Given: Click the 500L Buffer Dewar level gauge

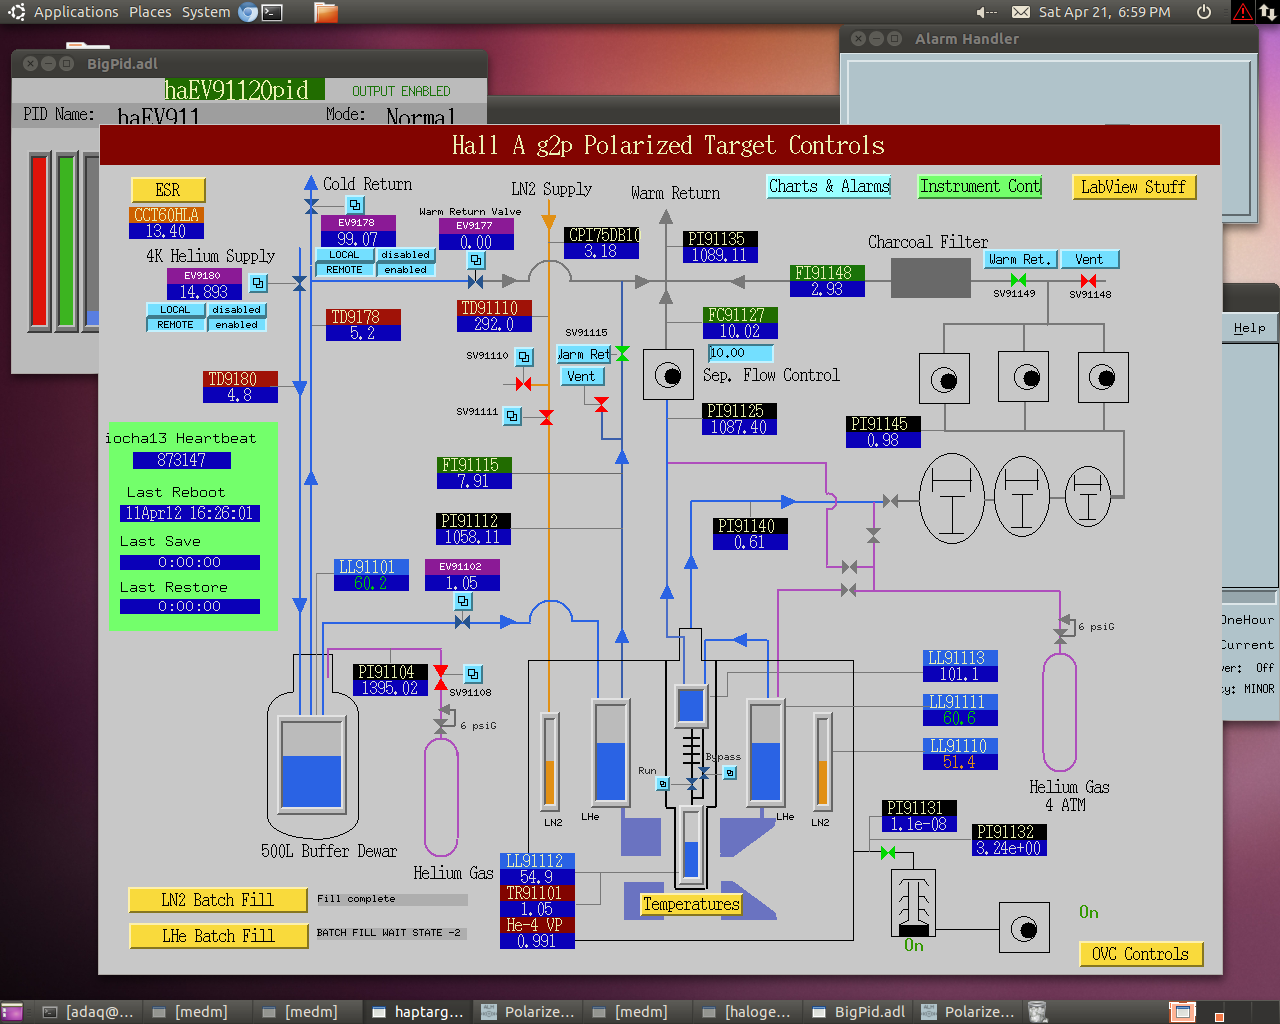Looking at the screenshot, I should (312, 764).
